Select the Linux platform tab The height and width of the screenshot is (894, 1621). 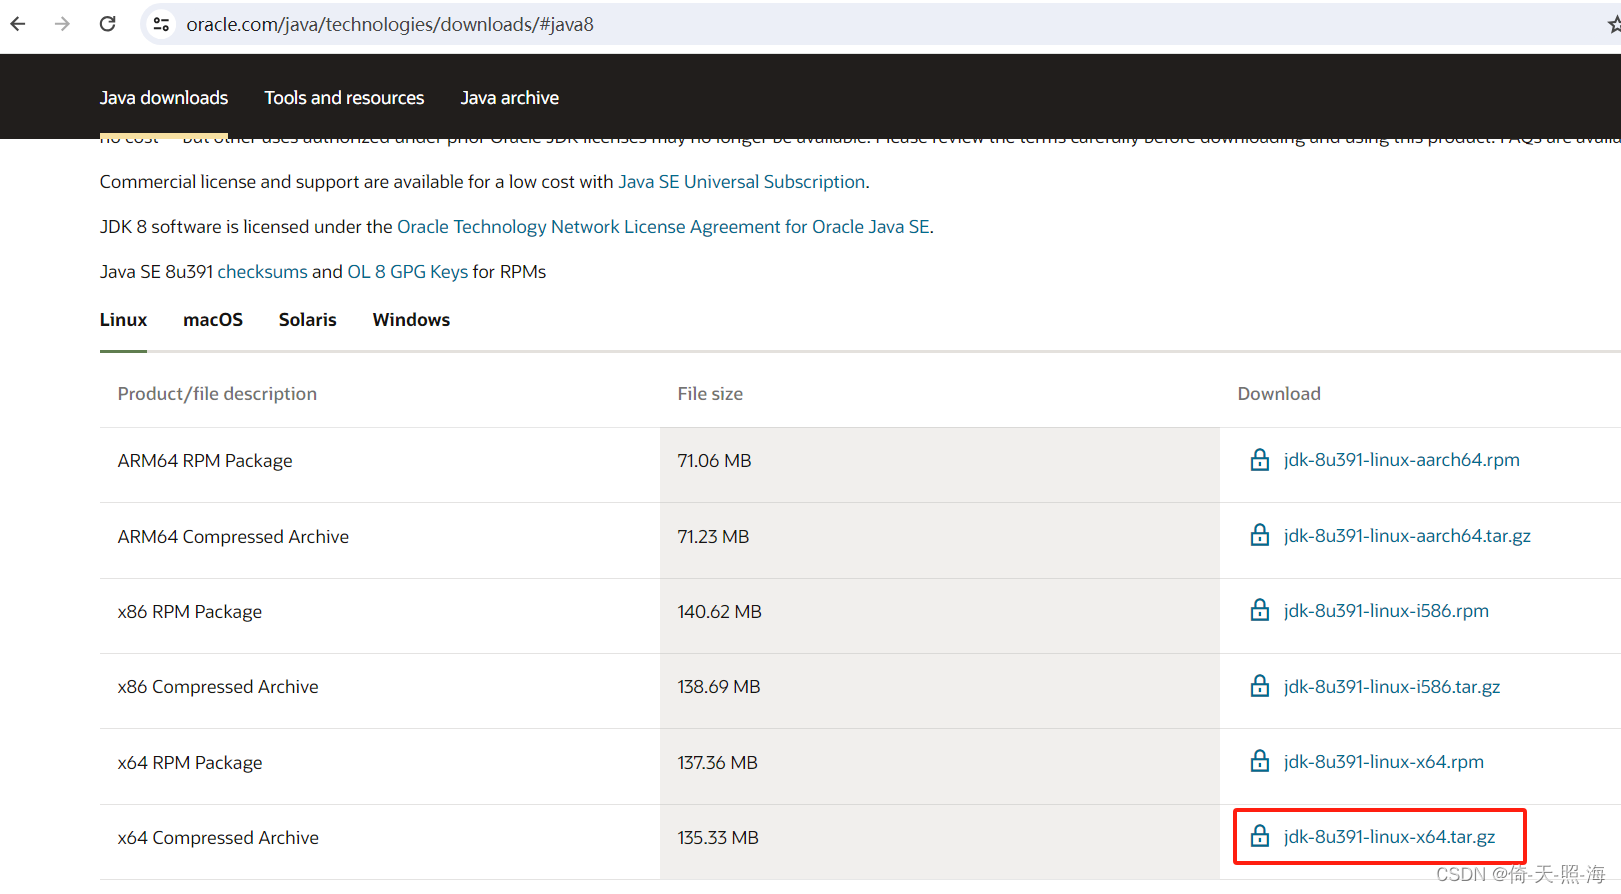tap(123, 320)
